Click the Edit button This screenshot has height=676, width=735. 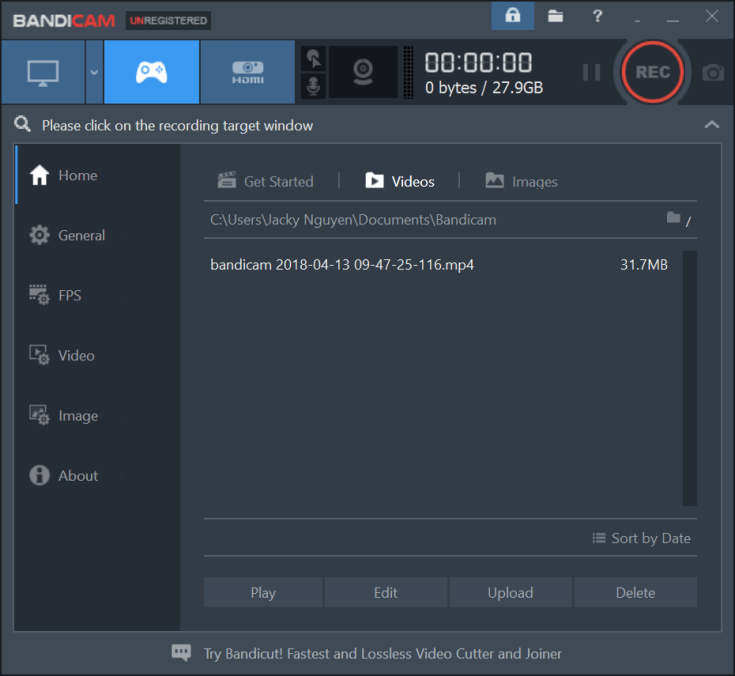(385, 593)
